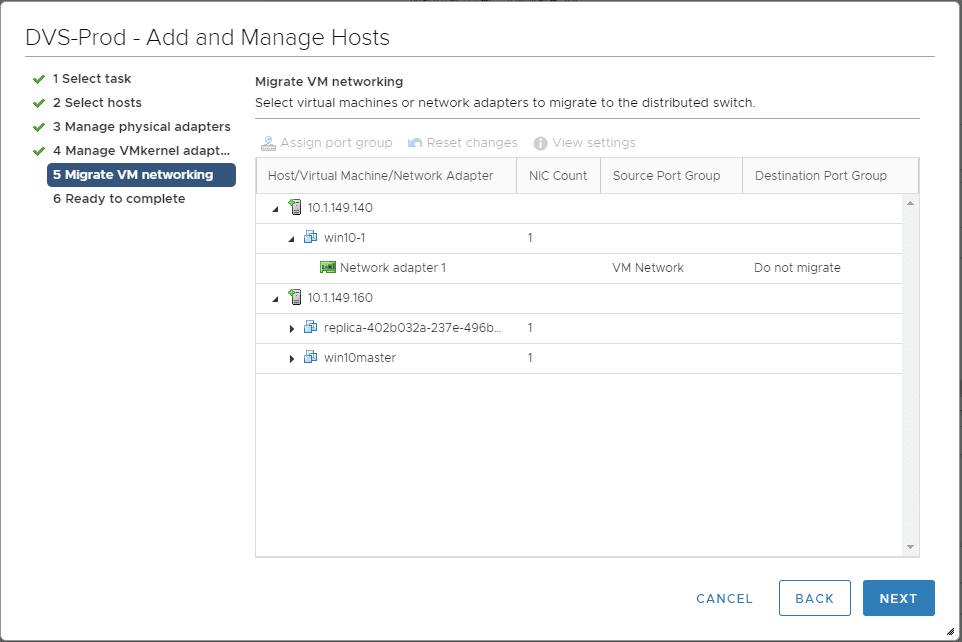Click the Assign port group icon
Screen dimensions: 962x642
[x=269, y=142]
